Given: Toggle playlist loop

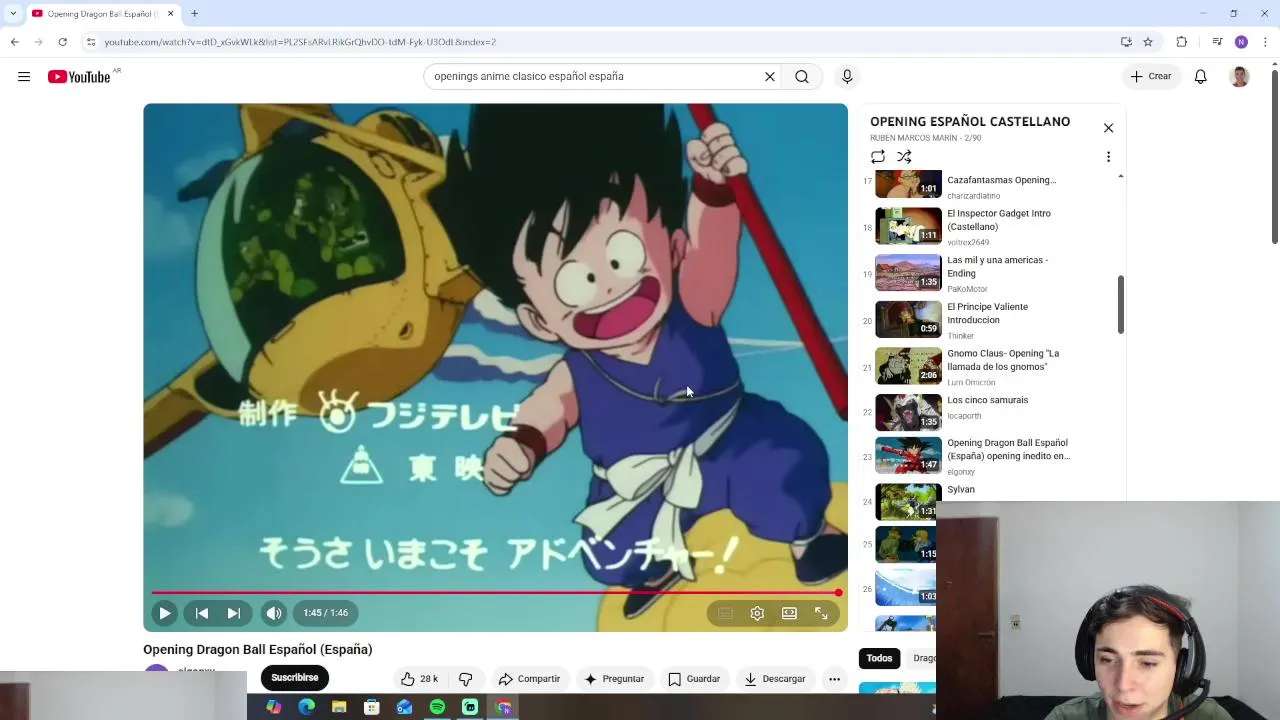Looking at the screenshot, I should click(x=878, y=157).
